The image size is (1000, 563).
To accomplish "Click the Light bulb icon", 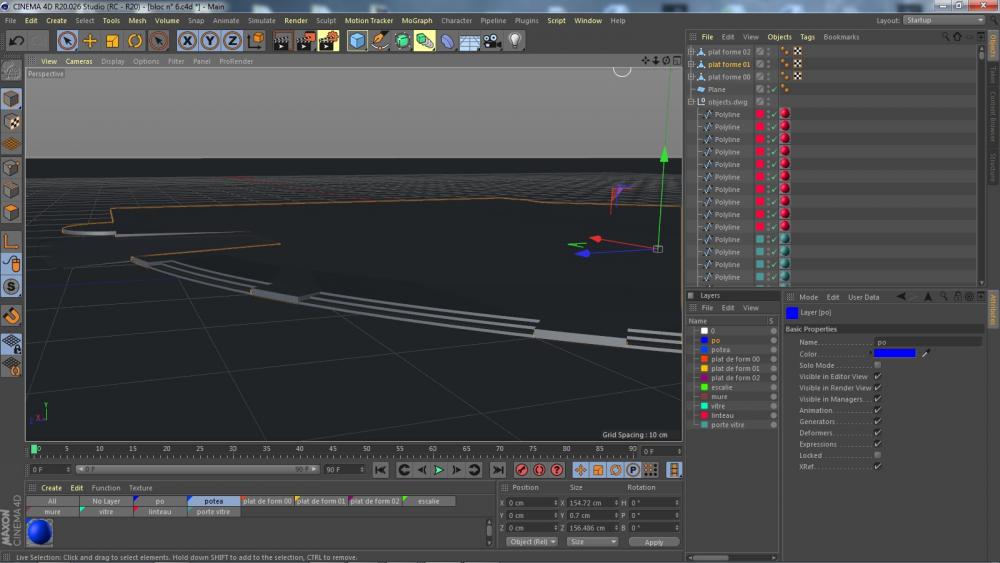I will pos(515,41).
